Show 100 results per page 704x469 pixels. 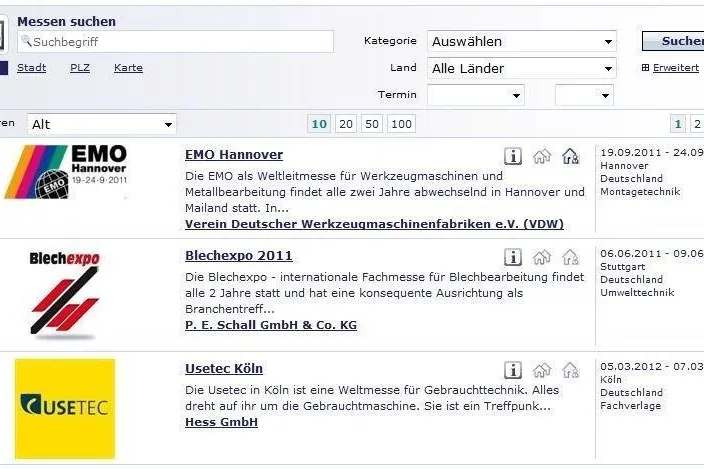coord(401,124)
